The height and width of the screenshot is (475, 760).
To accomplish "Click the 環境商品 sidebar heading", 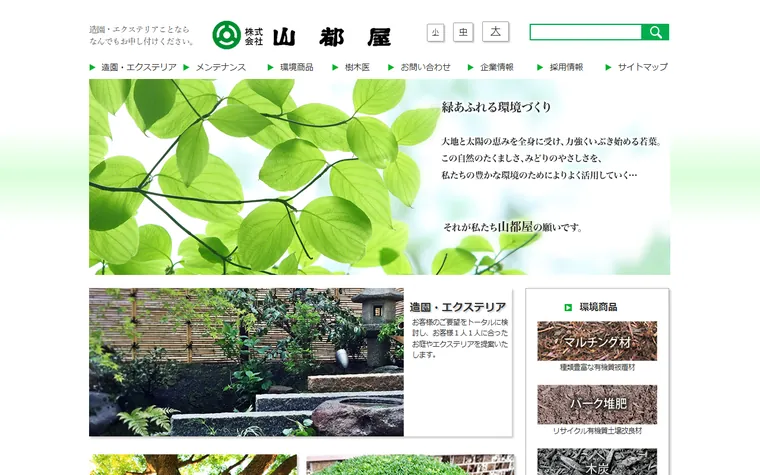I will [598, 307].
